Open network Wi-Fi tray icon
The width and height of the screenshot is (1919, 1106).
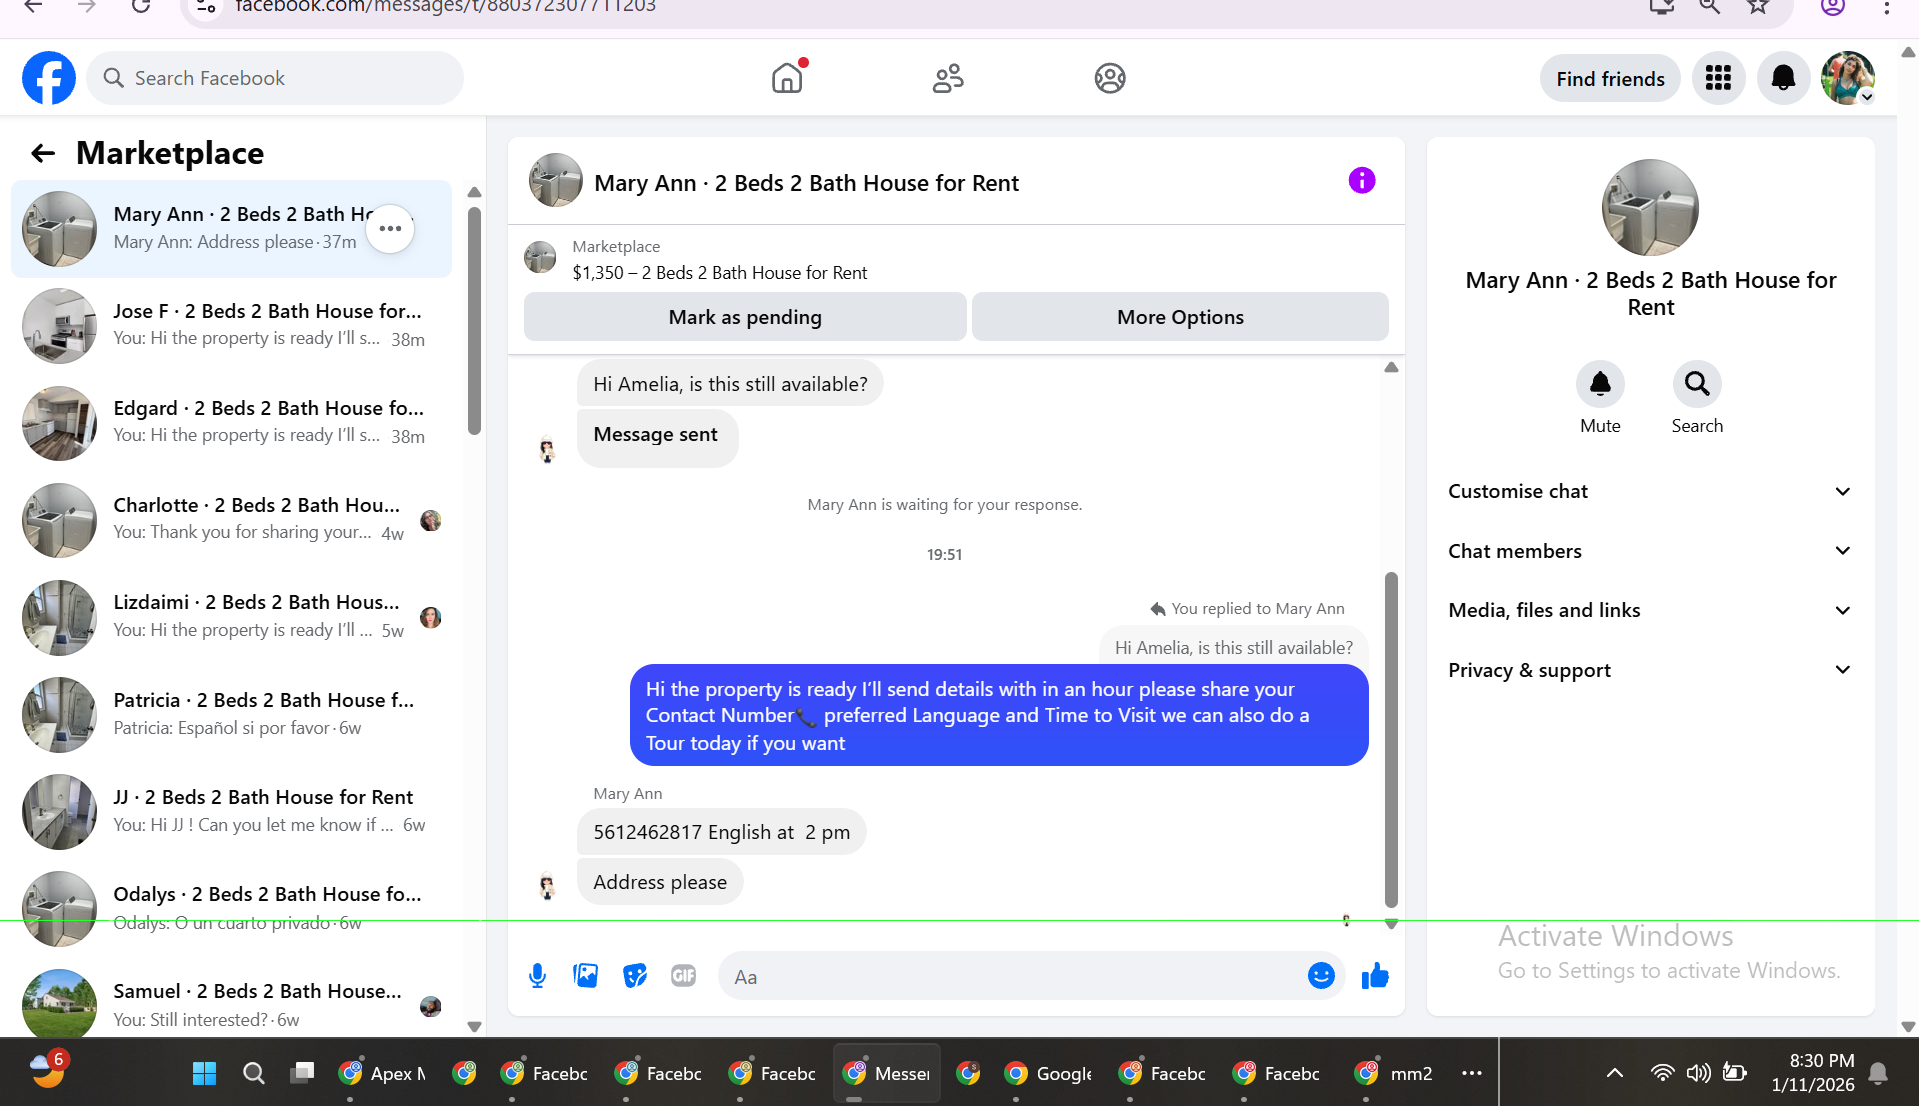(1662, 1073)
